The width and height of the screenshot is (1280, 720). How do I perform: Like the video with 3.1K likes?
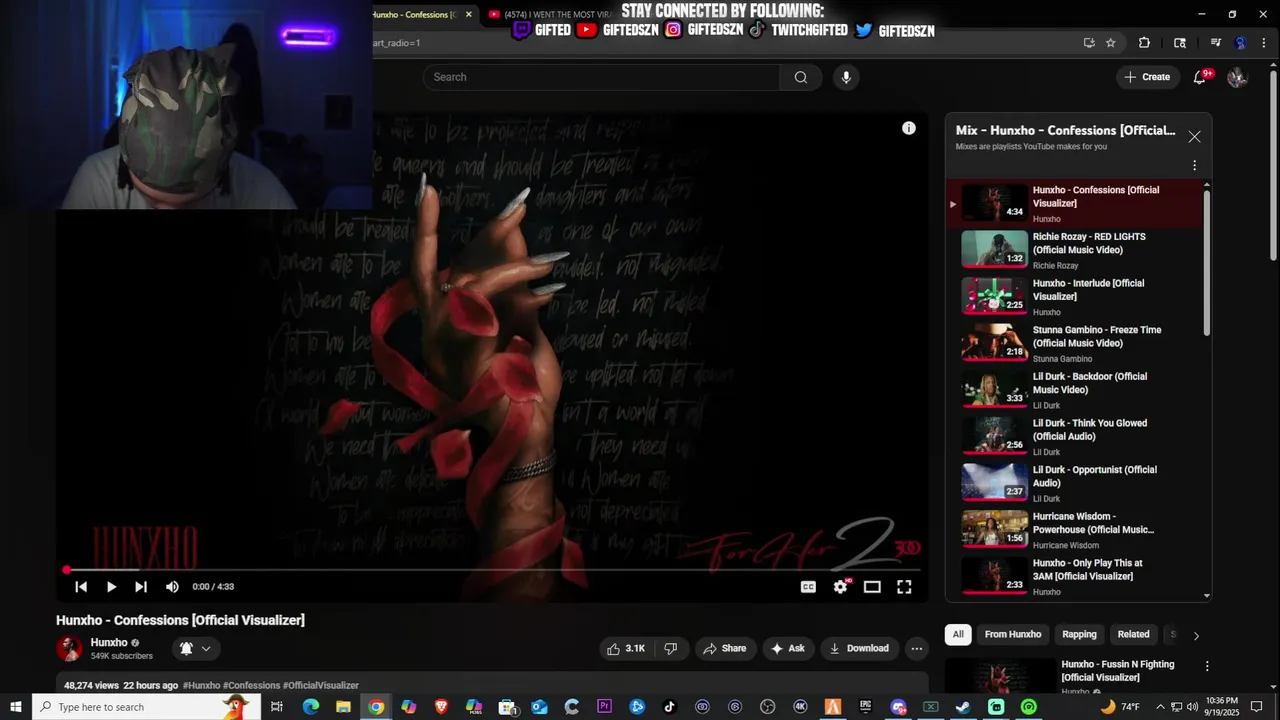pyautogui.click(x=626, y=648)
